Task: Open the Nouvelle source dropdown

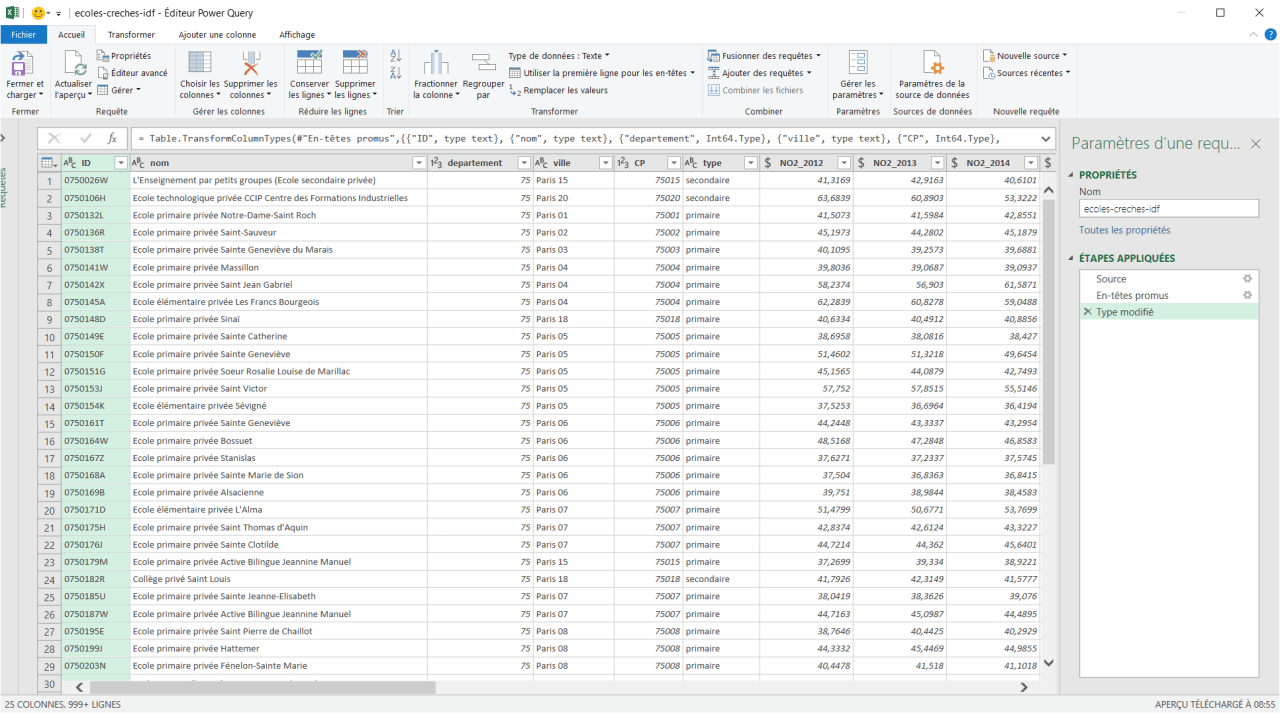Action: [1025, 56]
